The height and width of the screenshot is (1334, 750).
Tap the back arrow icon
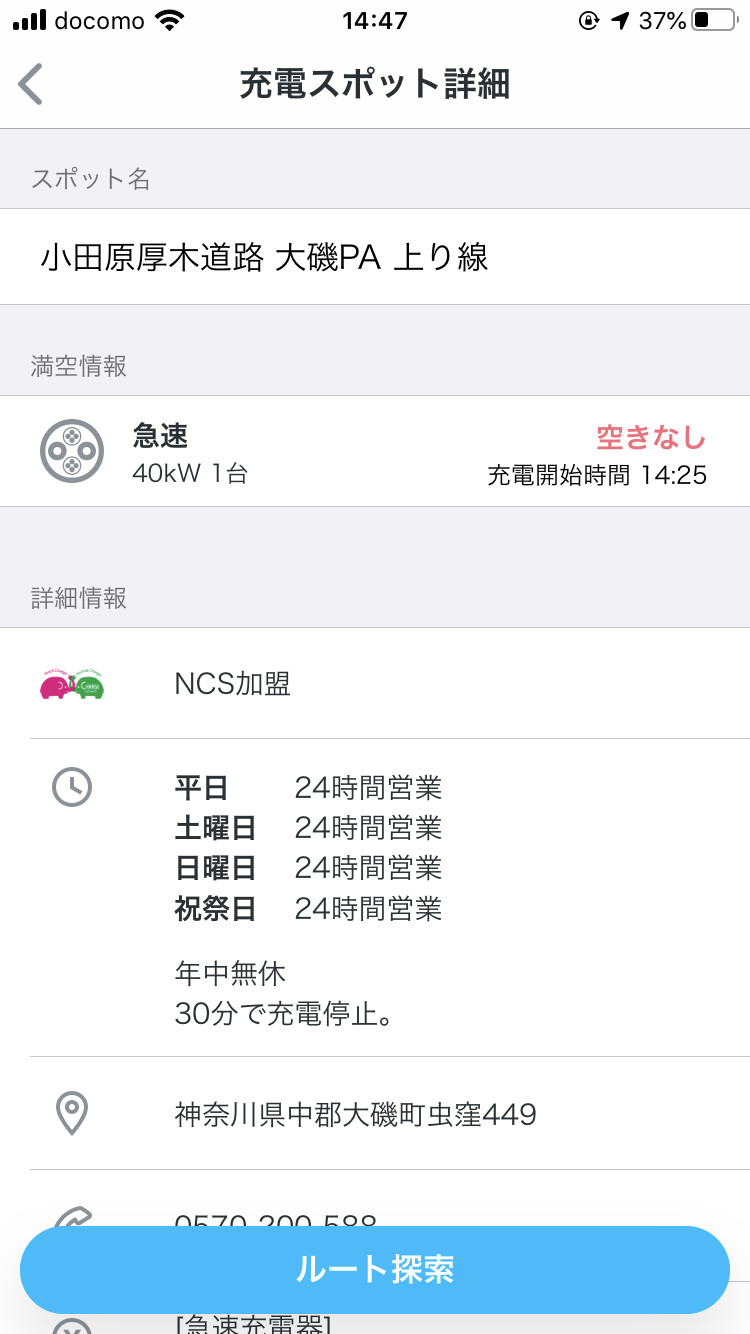click(x=31, y=84)
